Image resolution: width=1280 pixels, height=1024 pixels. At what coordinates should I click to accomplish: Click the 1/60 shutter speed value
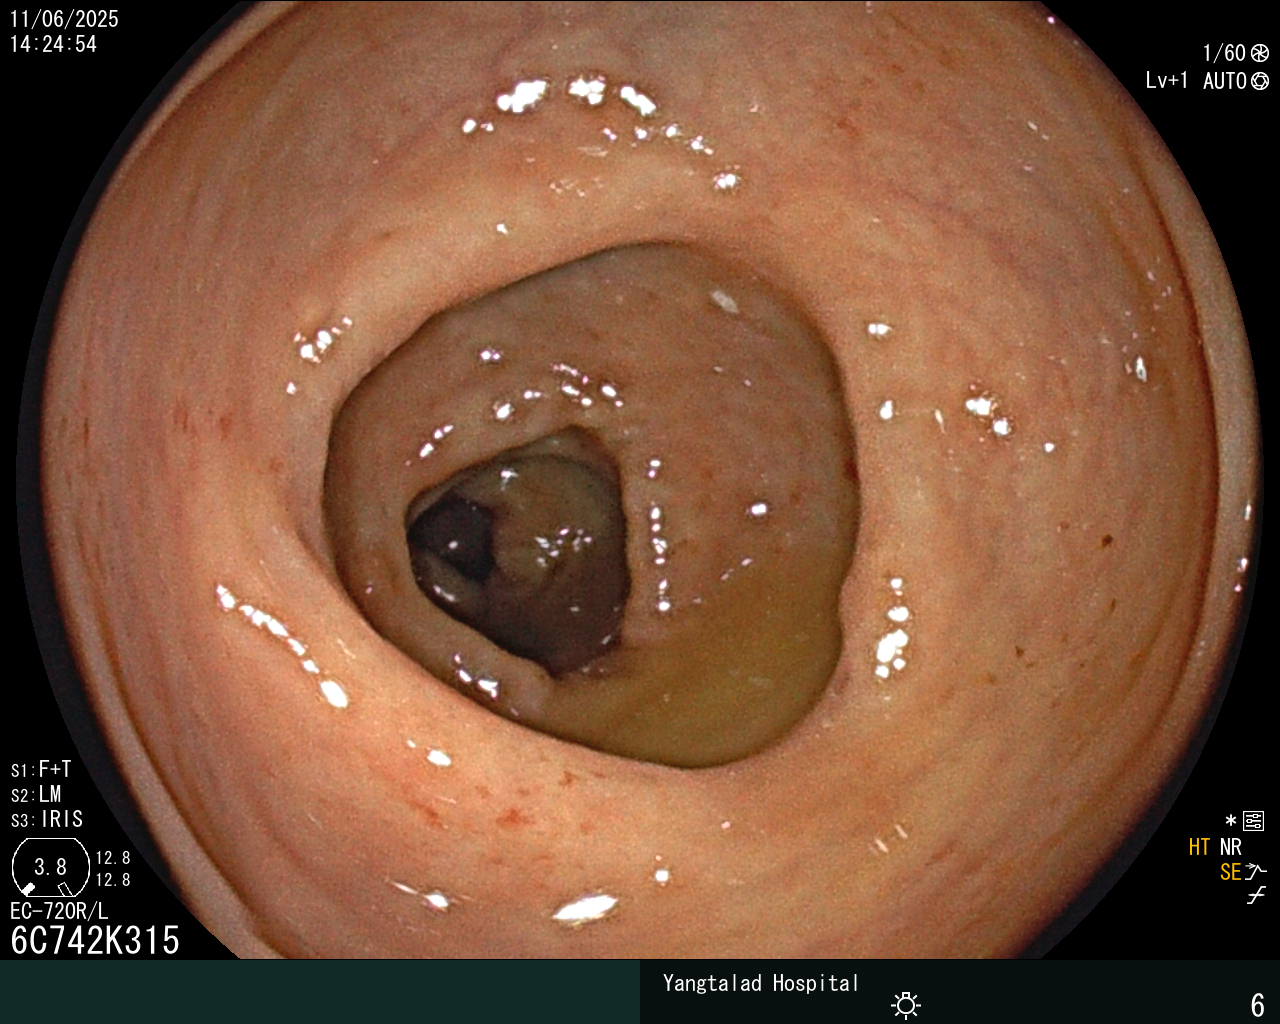click(x=1224, y=53)
